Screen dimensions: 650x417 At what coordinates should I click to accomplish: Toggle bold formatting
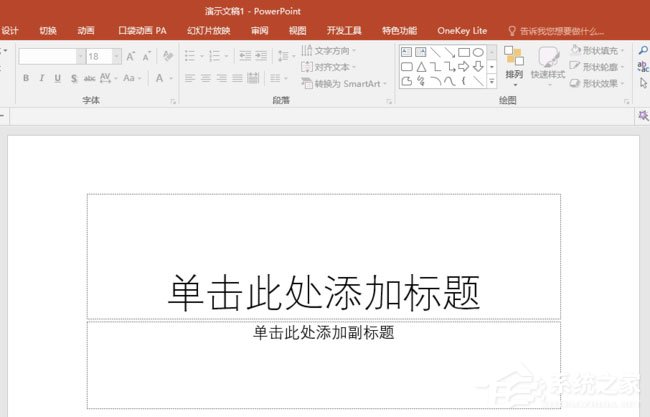25,78
